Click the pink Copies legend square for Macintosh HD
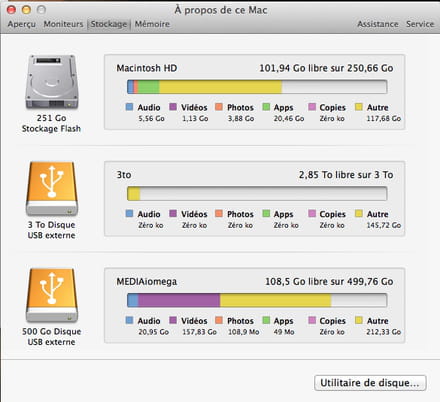The width and height of the screenshot is (440, 402). tap(312, 107)
